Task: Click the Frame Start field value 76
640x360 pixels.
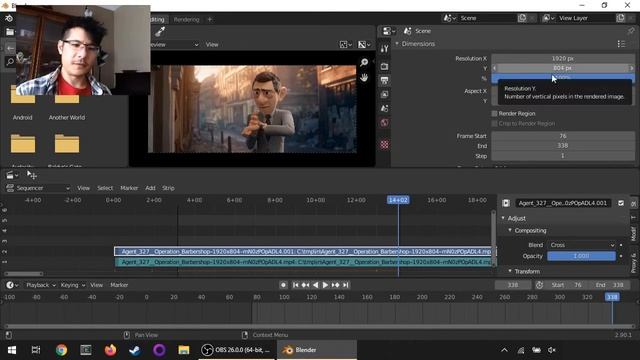Action: tap(563, 136)
